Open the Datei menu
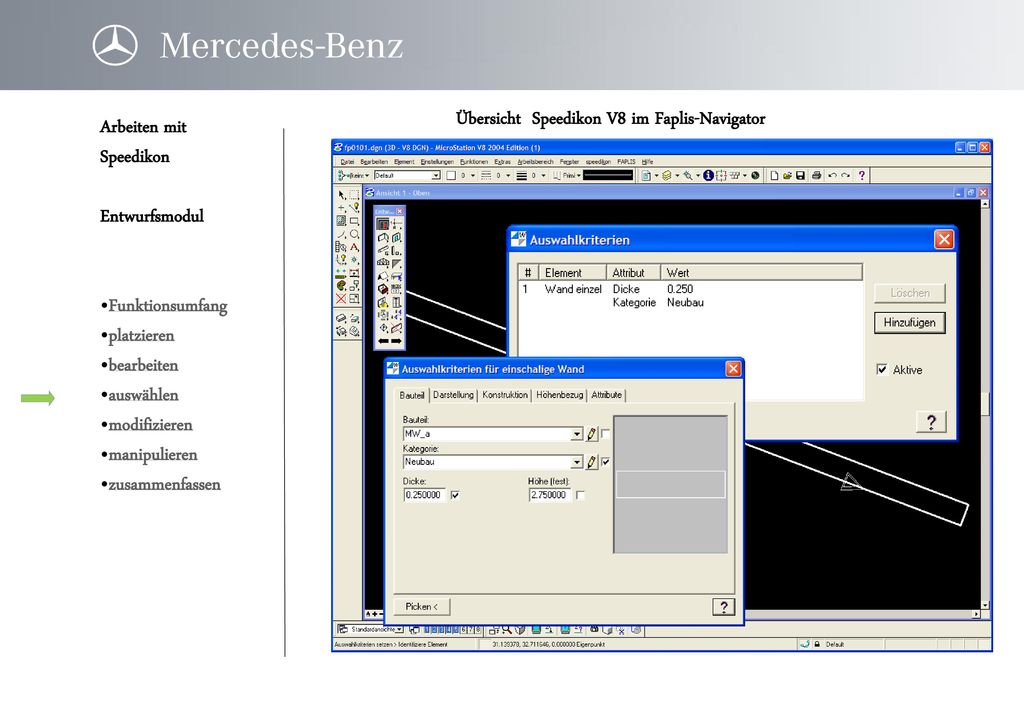This screenshot has height=709, width=1024. click(x=347, y=161)
